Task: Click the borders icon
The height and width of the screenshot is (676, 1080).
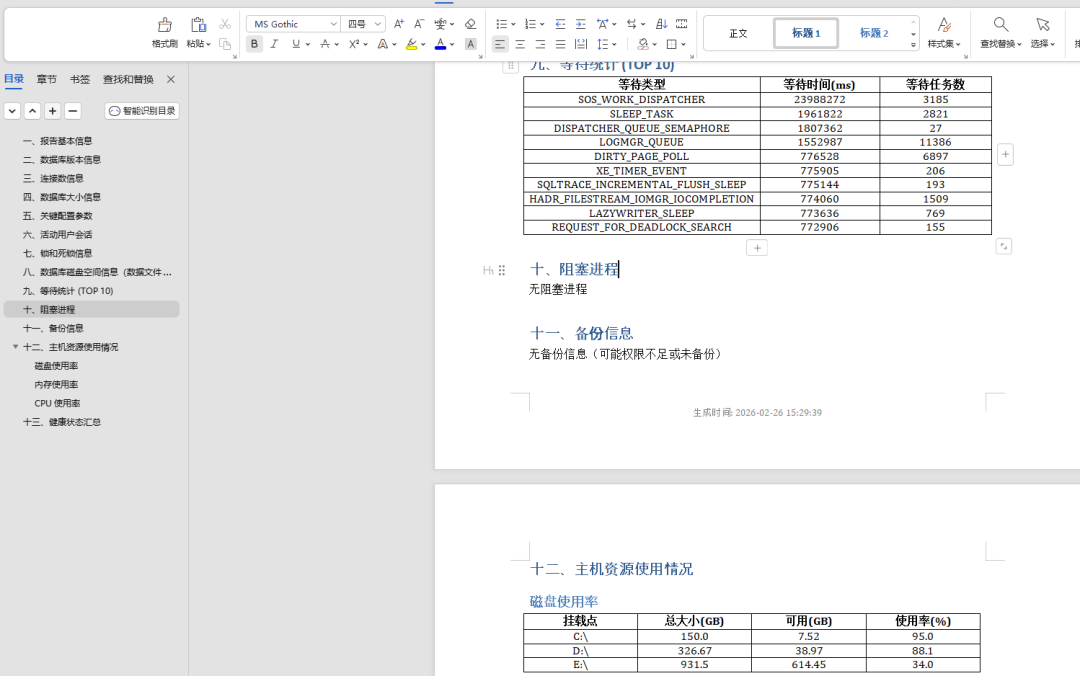Action: click(672, 44)
